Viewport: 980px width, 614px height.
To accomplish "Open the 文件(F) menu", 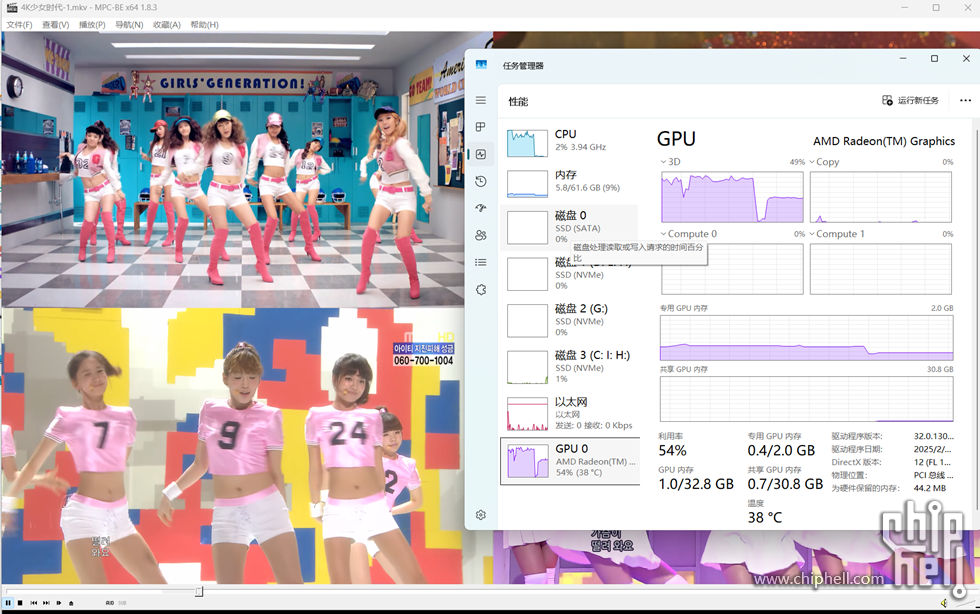I will [x=19, y=24].
